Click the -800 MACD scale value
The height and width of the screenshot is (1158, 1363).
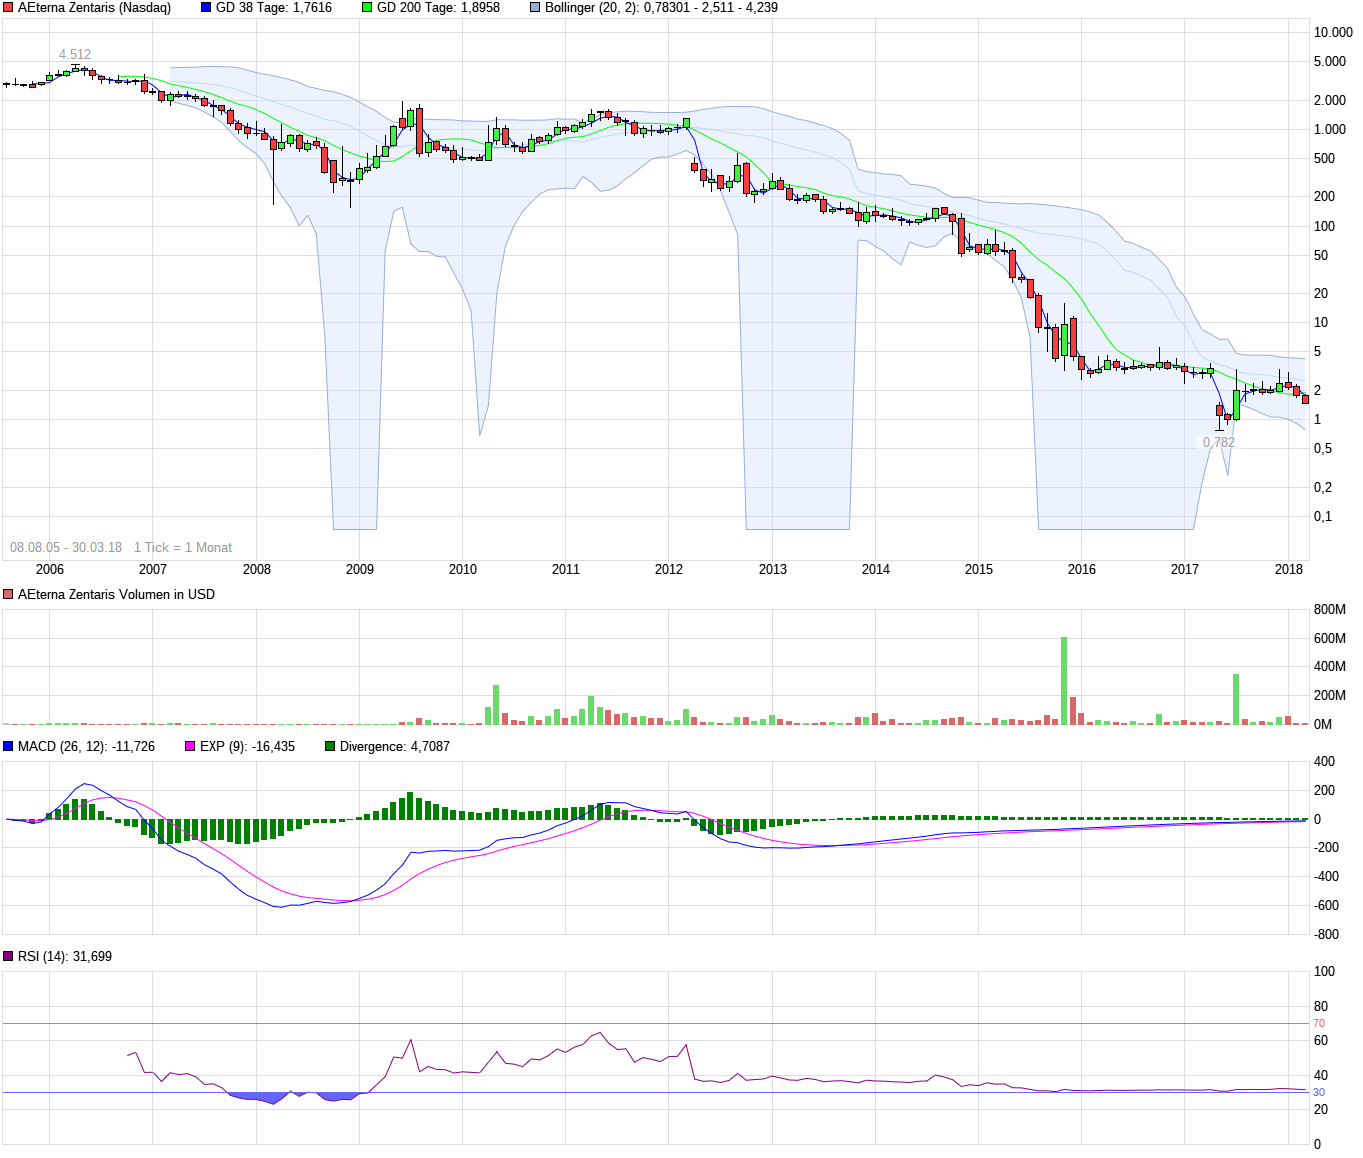click(x=1326, y=934)
